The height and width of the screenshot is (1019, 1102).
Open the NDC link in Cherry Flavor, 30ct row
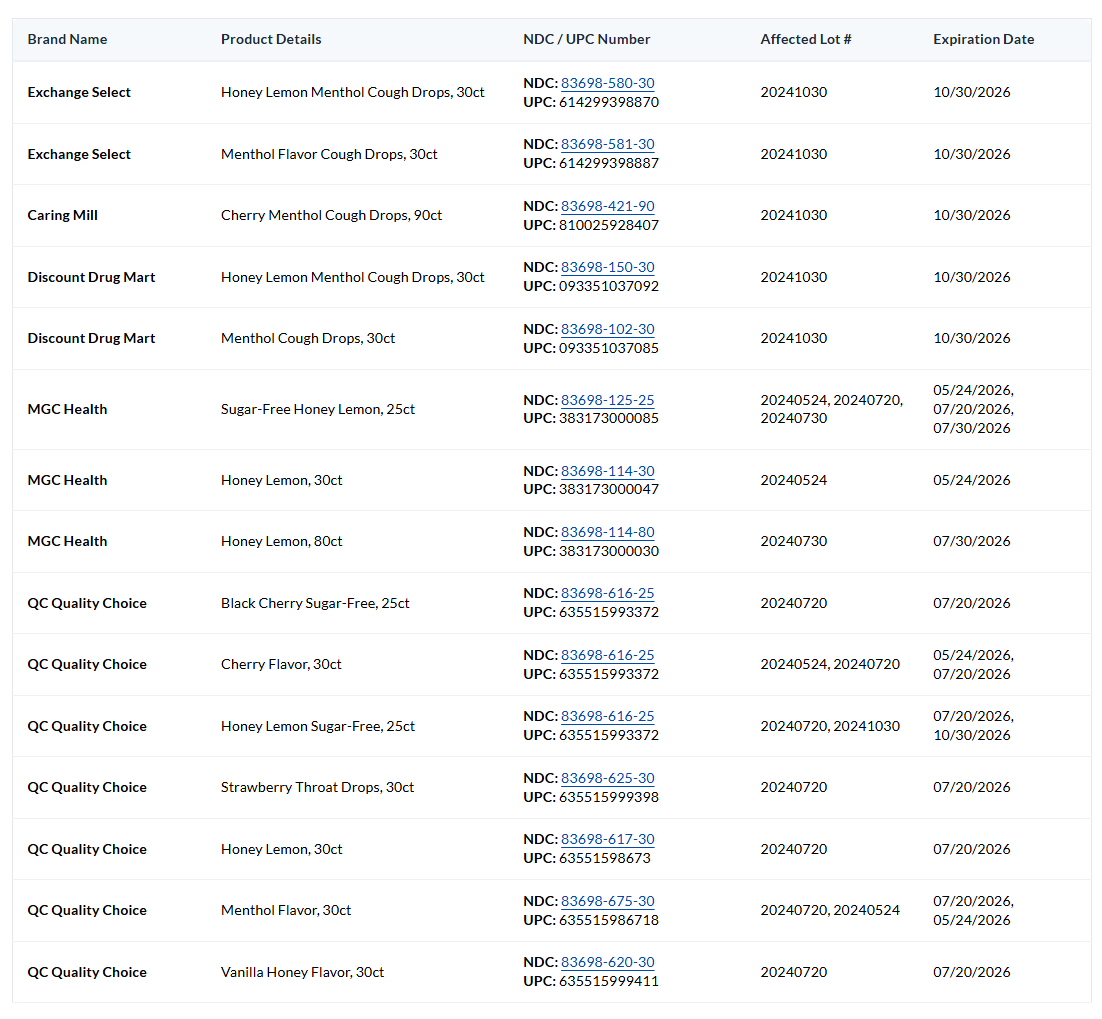click(x=607, y=655)
